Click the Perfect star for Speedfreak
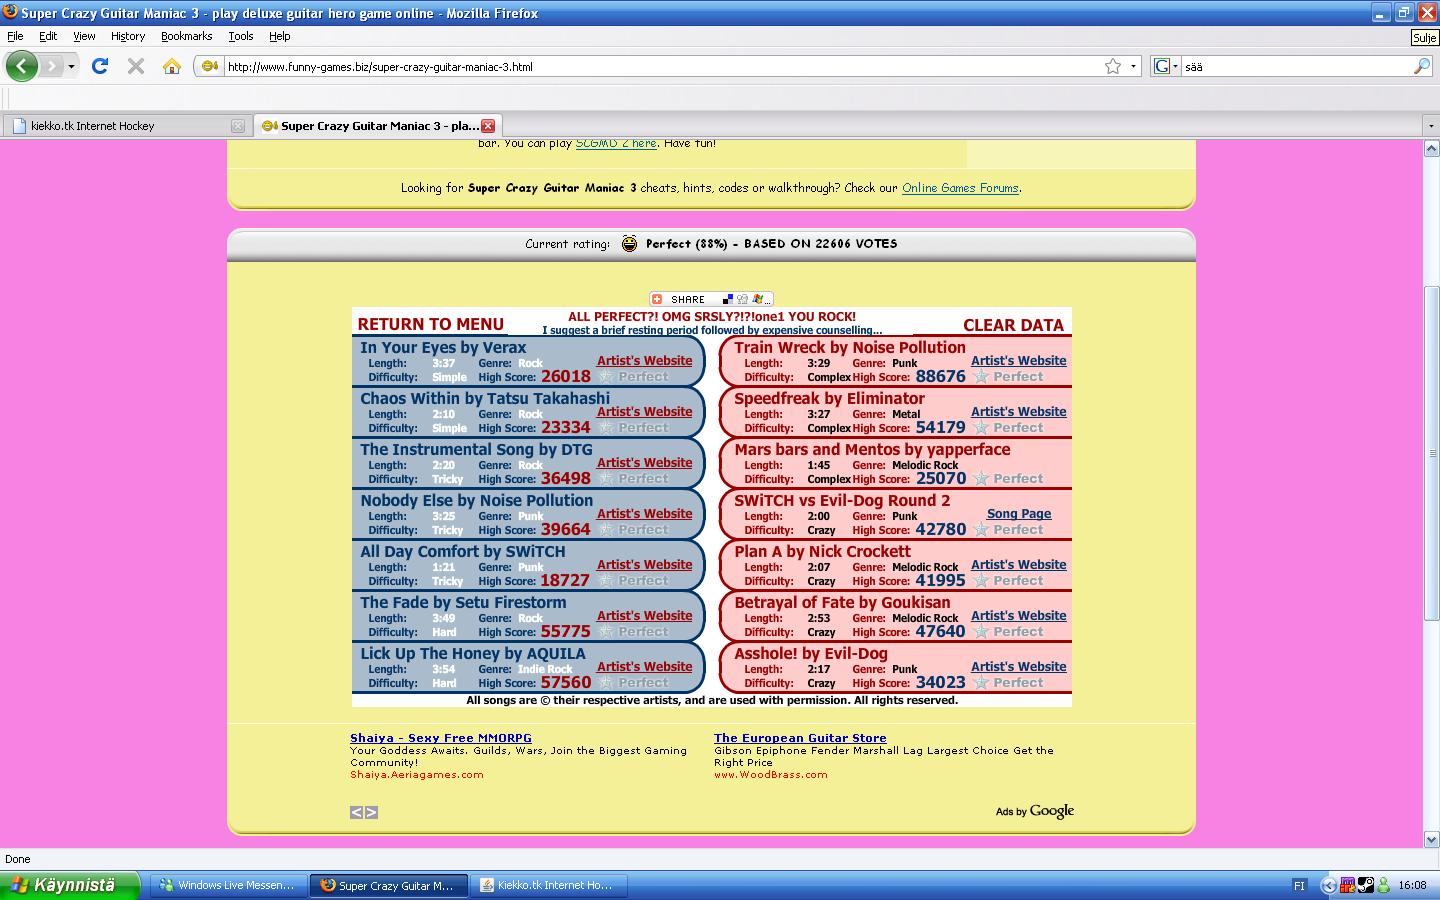This screenshot has height=900, width=1440. point(981,428)
